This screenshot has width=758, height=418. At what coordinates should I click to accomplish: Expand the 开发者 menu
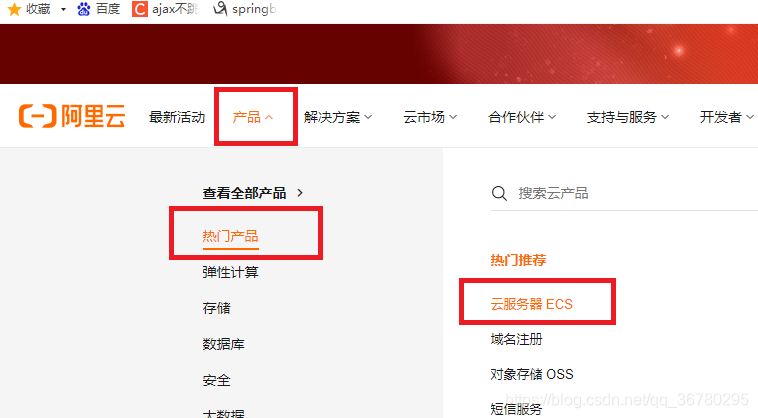tap(727, 117)
